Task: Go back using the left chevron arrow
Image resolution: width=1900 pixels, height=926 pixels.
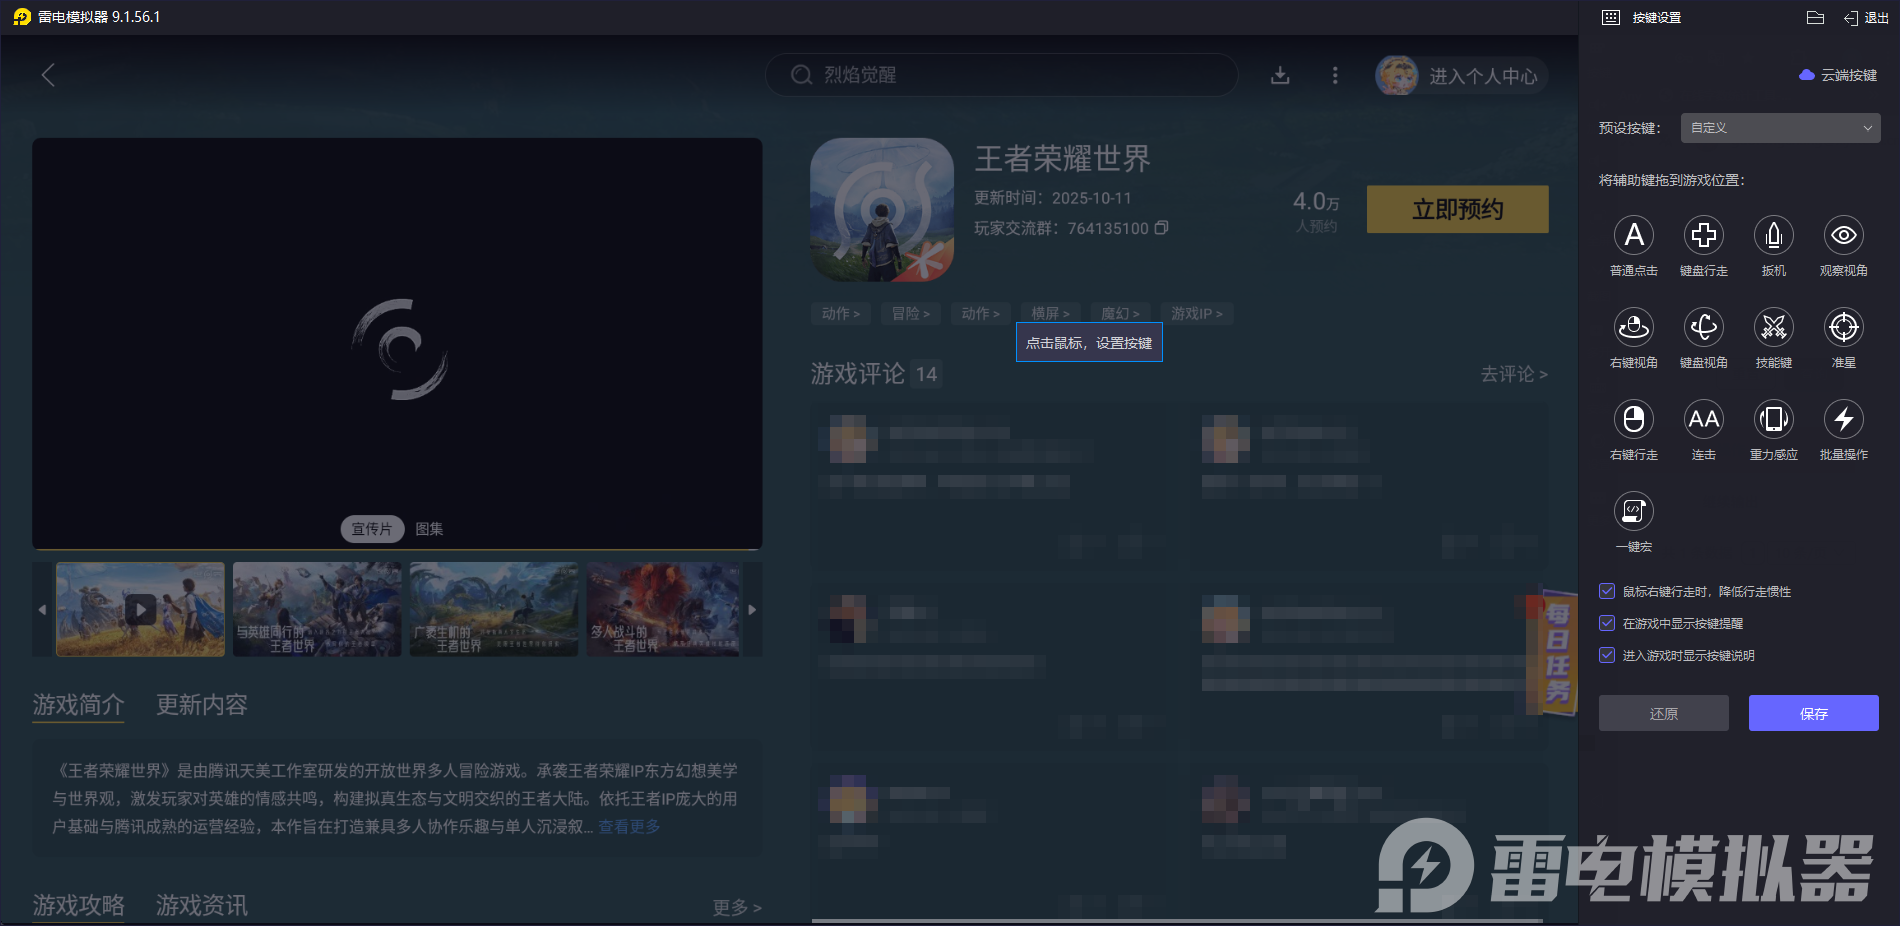Action: [x=48, y=75]
